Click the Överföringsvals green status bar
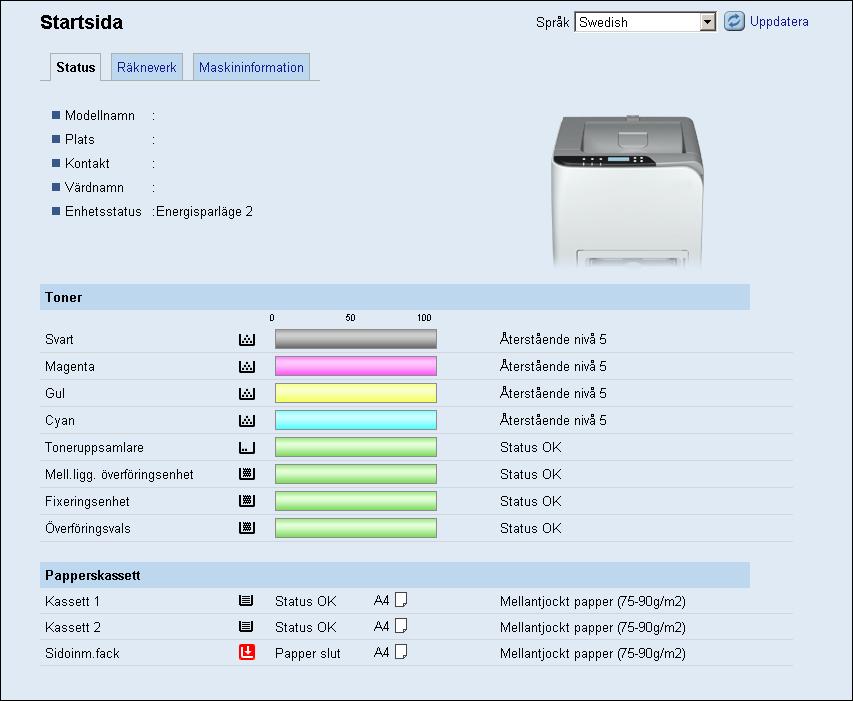 356,528
